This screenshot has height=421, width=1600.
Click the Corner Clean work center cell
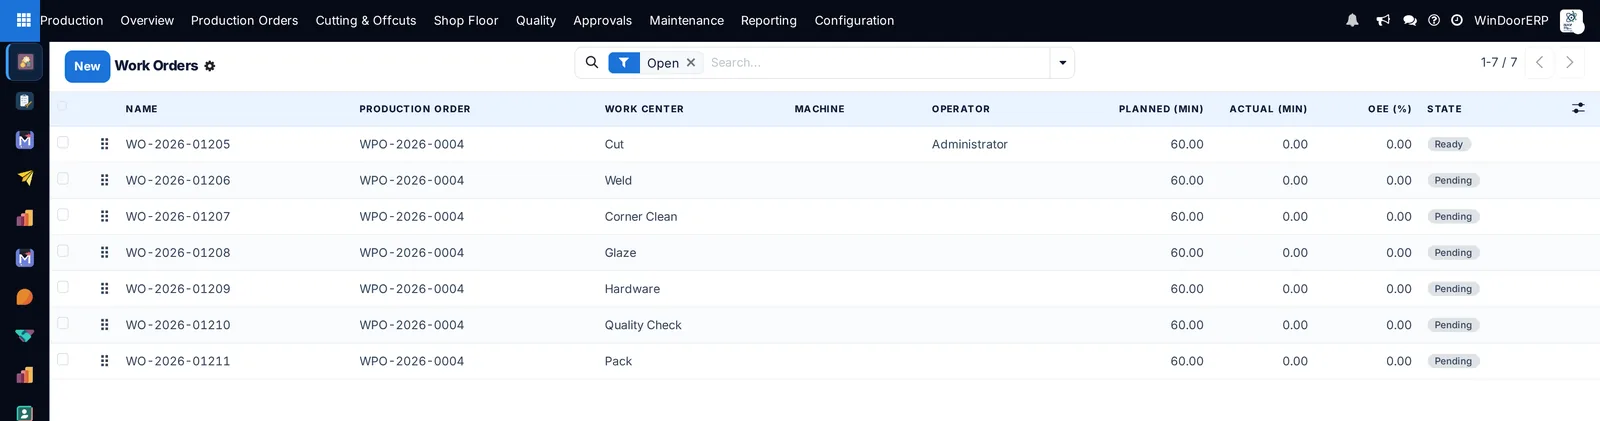pyautogui.click(x=641, y=216)
